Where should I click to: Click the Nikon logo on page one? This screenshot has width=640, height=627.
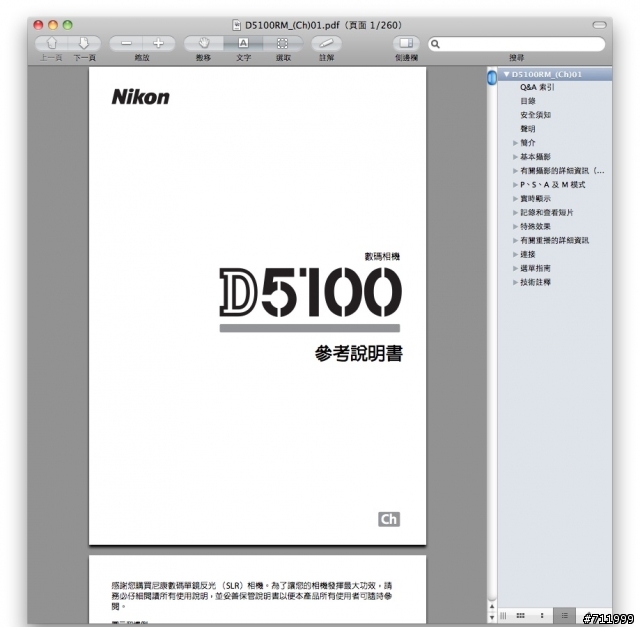pyautogui.click(x=140, y=97)
